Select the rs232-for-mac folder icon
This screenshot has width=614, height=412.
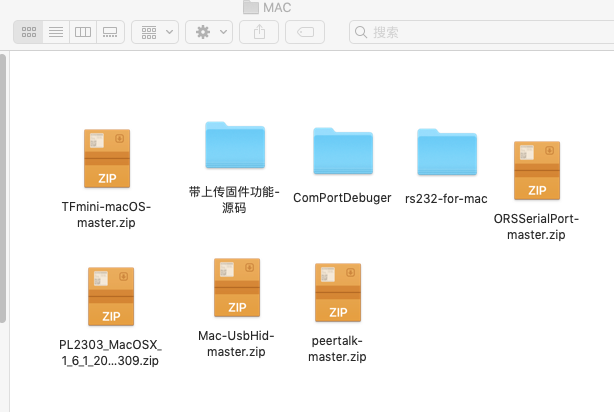447,152
